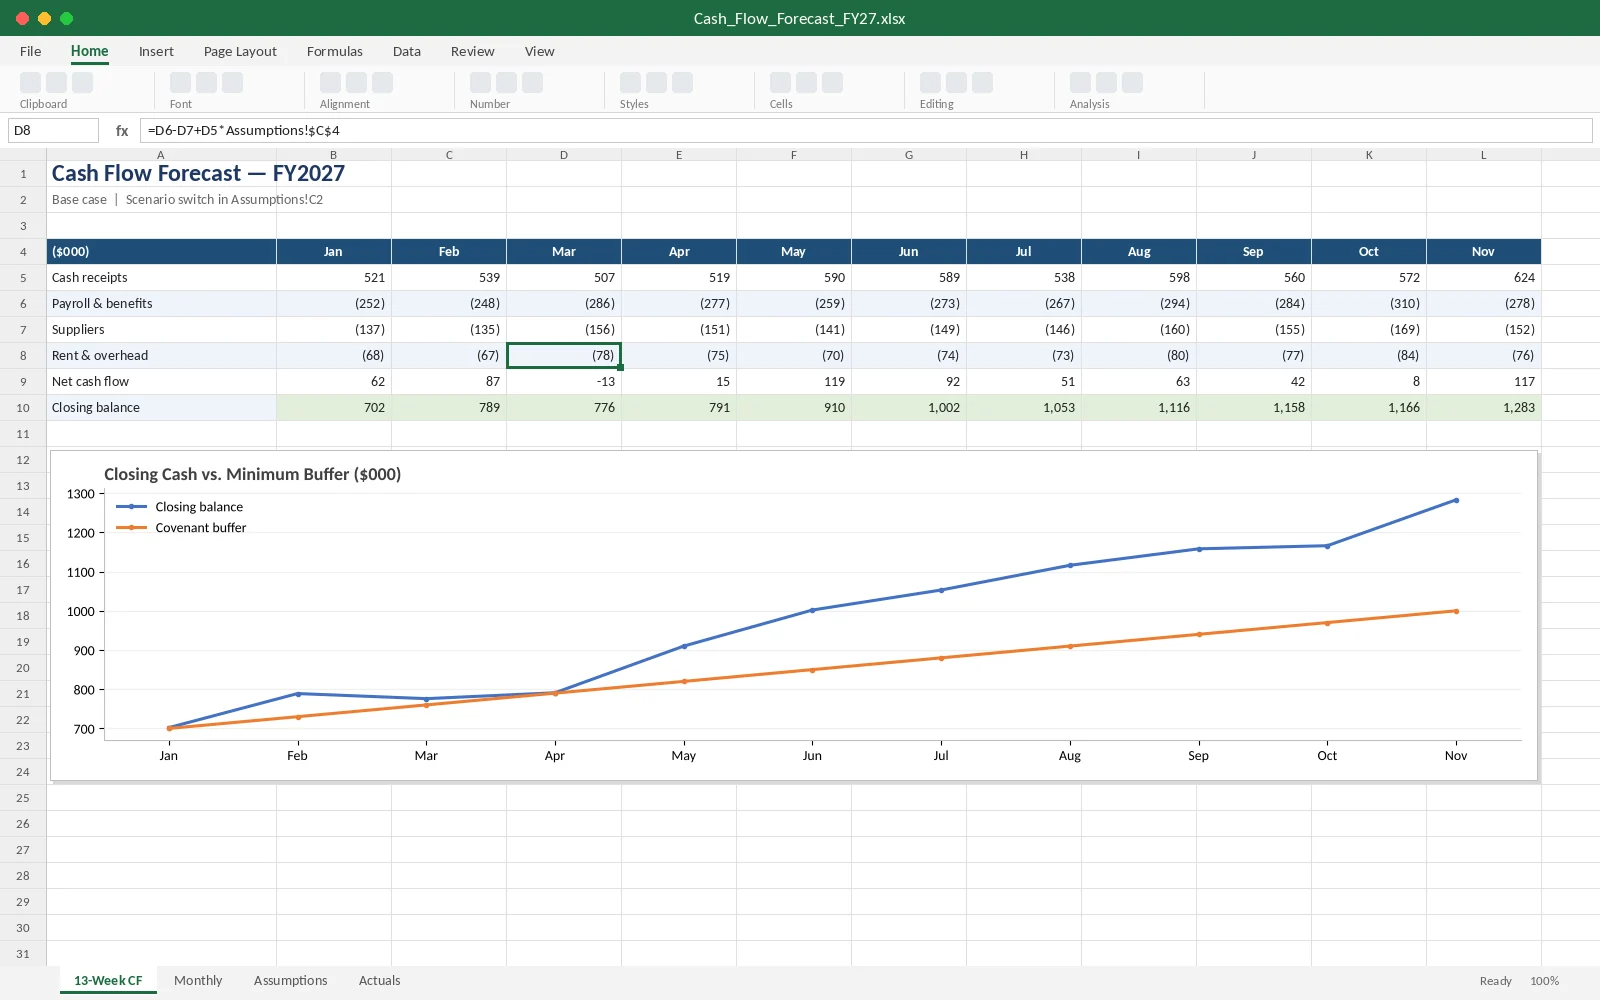
Task: Switch to the Assumptions sheet
Action: click(291, 981)
